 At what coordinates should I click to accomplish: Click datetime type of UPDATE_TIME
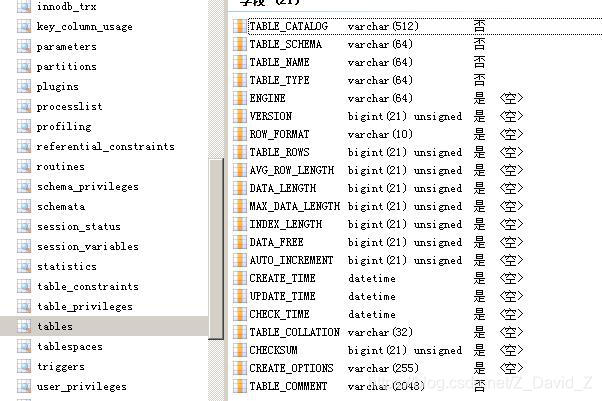[x=372, y=296]
